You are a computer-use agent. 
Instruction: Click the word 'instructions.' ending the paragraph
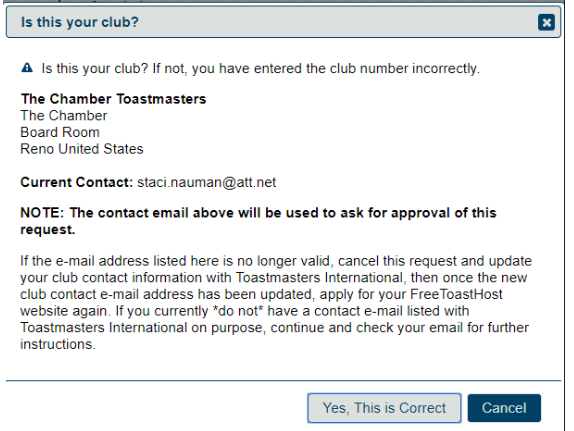click(x=58, y=344)
